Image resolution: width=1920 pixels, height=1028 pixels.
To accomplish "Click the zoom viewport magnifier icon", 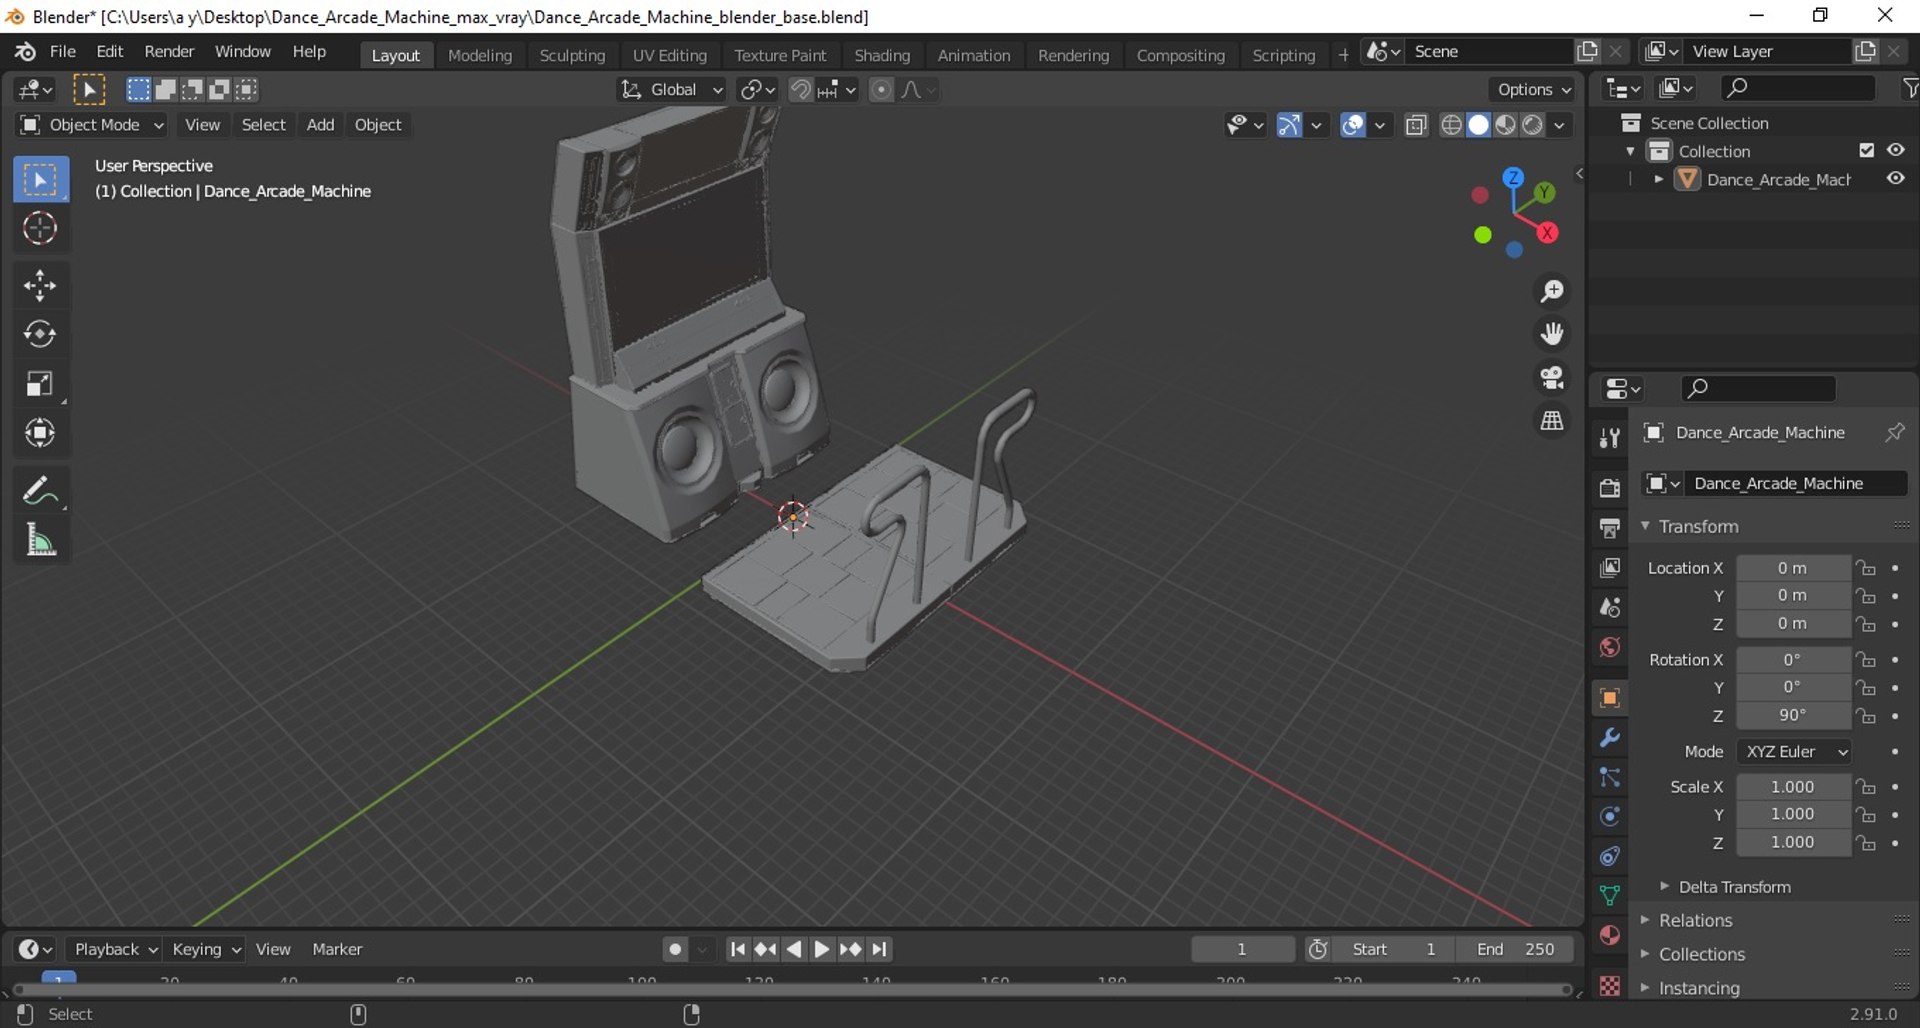I will coord(1552,291).
